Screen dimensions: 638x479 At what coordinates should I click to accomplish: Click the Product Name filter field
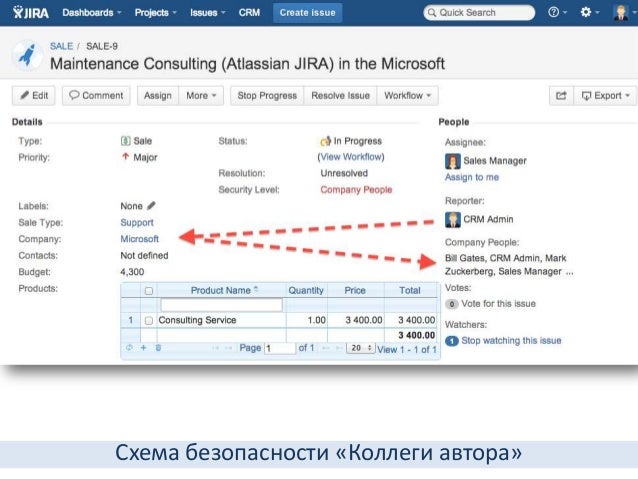pyautogui.click(x=221, y=305)
